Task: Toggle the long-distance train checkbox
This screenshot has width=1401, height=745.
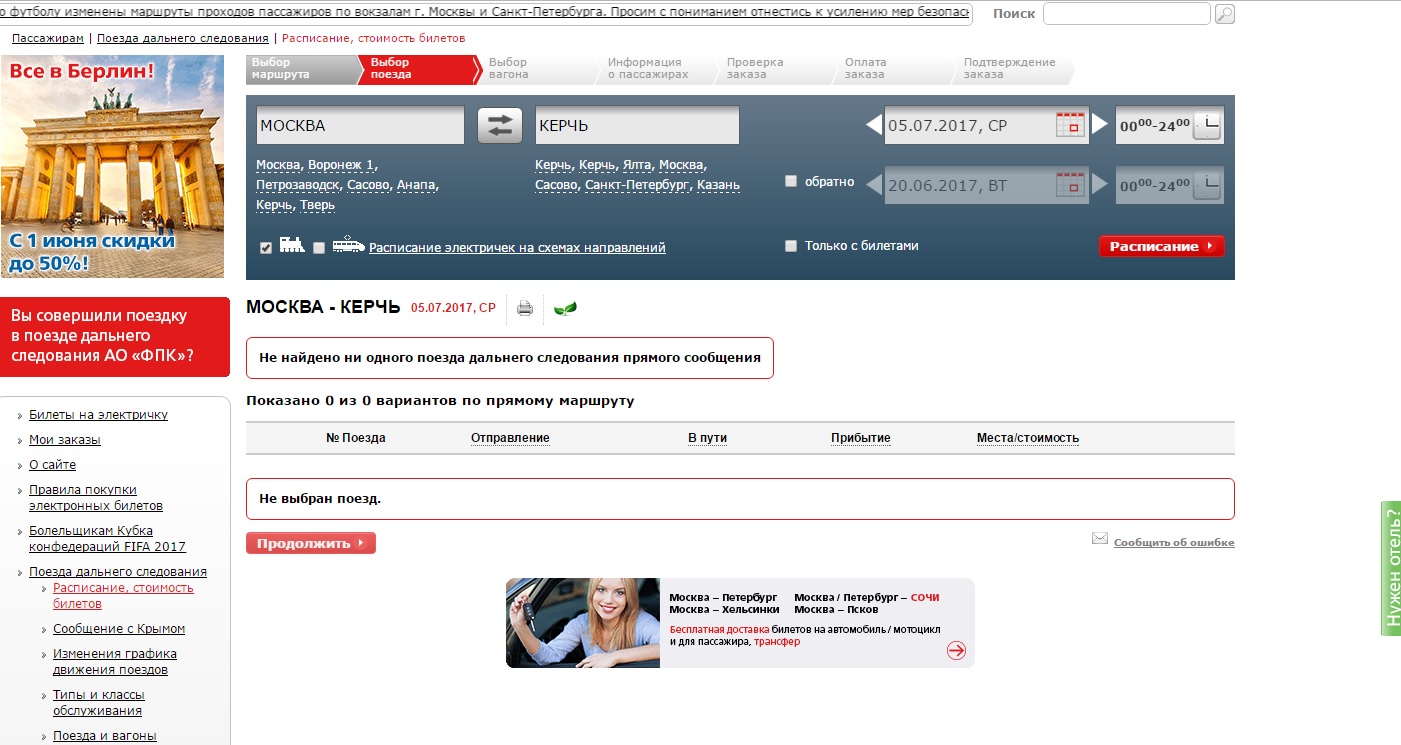Action: pos(266,248)
